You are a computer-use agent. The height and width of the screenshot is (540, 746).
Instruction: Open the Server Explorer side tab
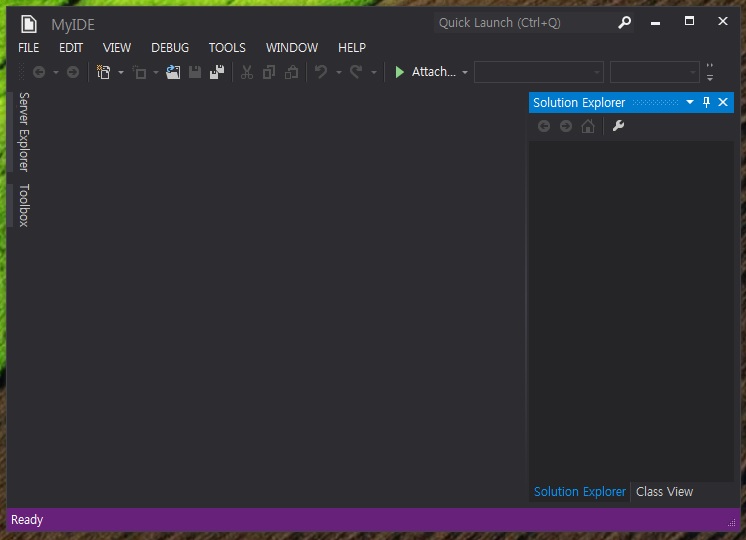pos(24,131)
